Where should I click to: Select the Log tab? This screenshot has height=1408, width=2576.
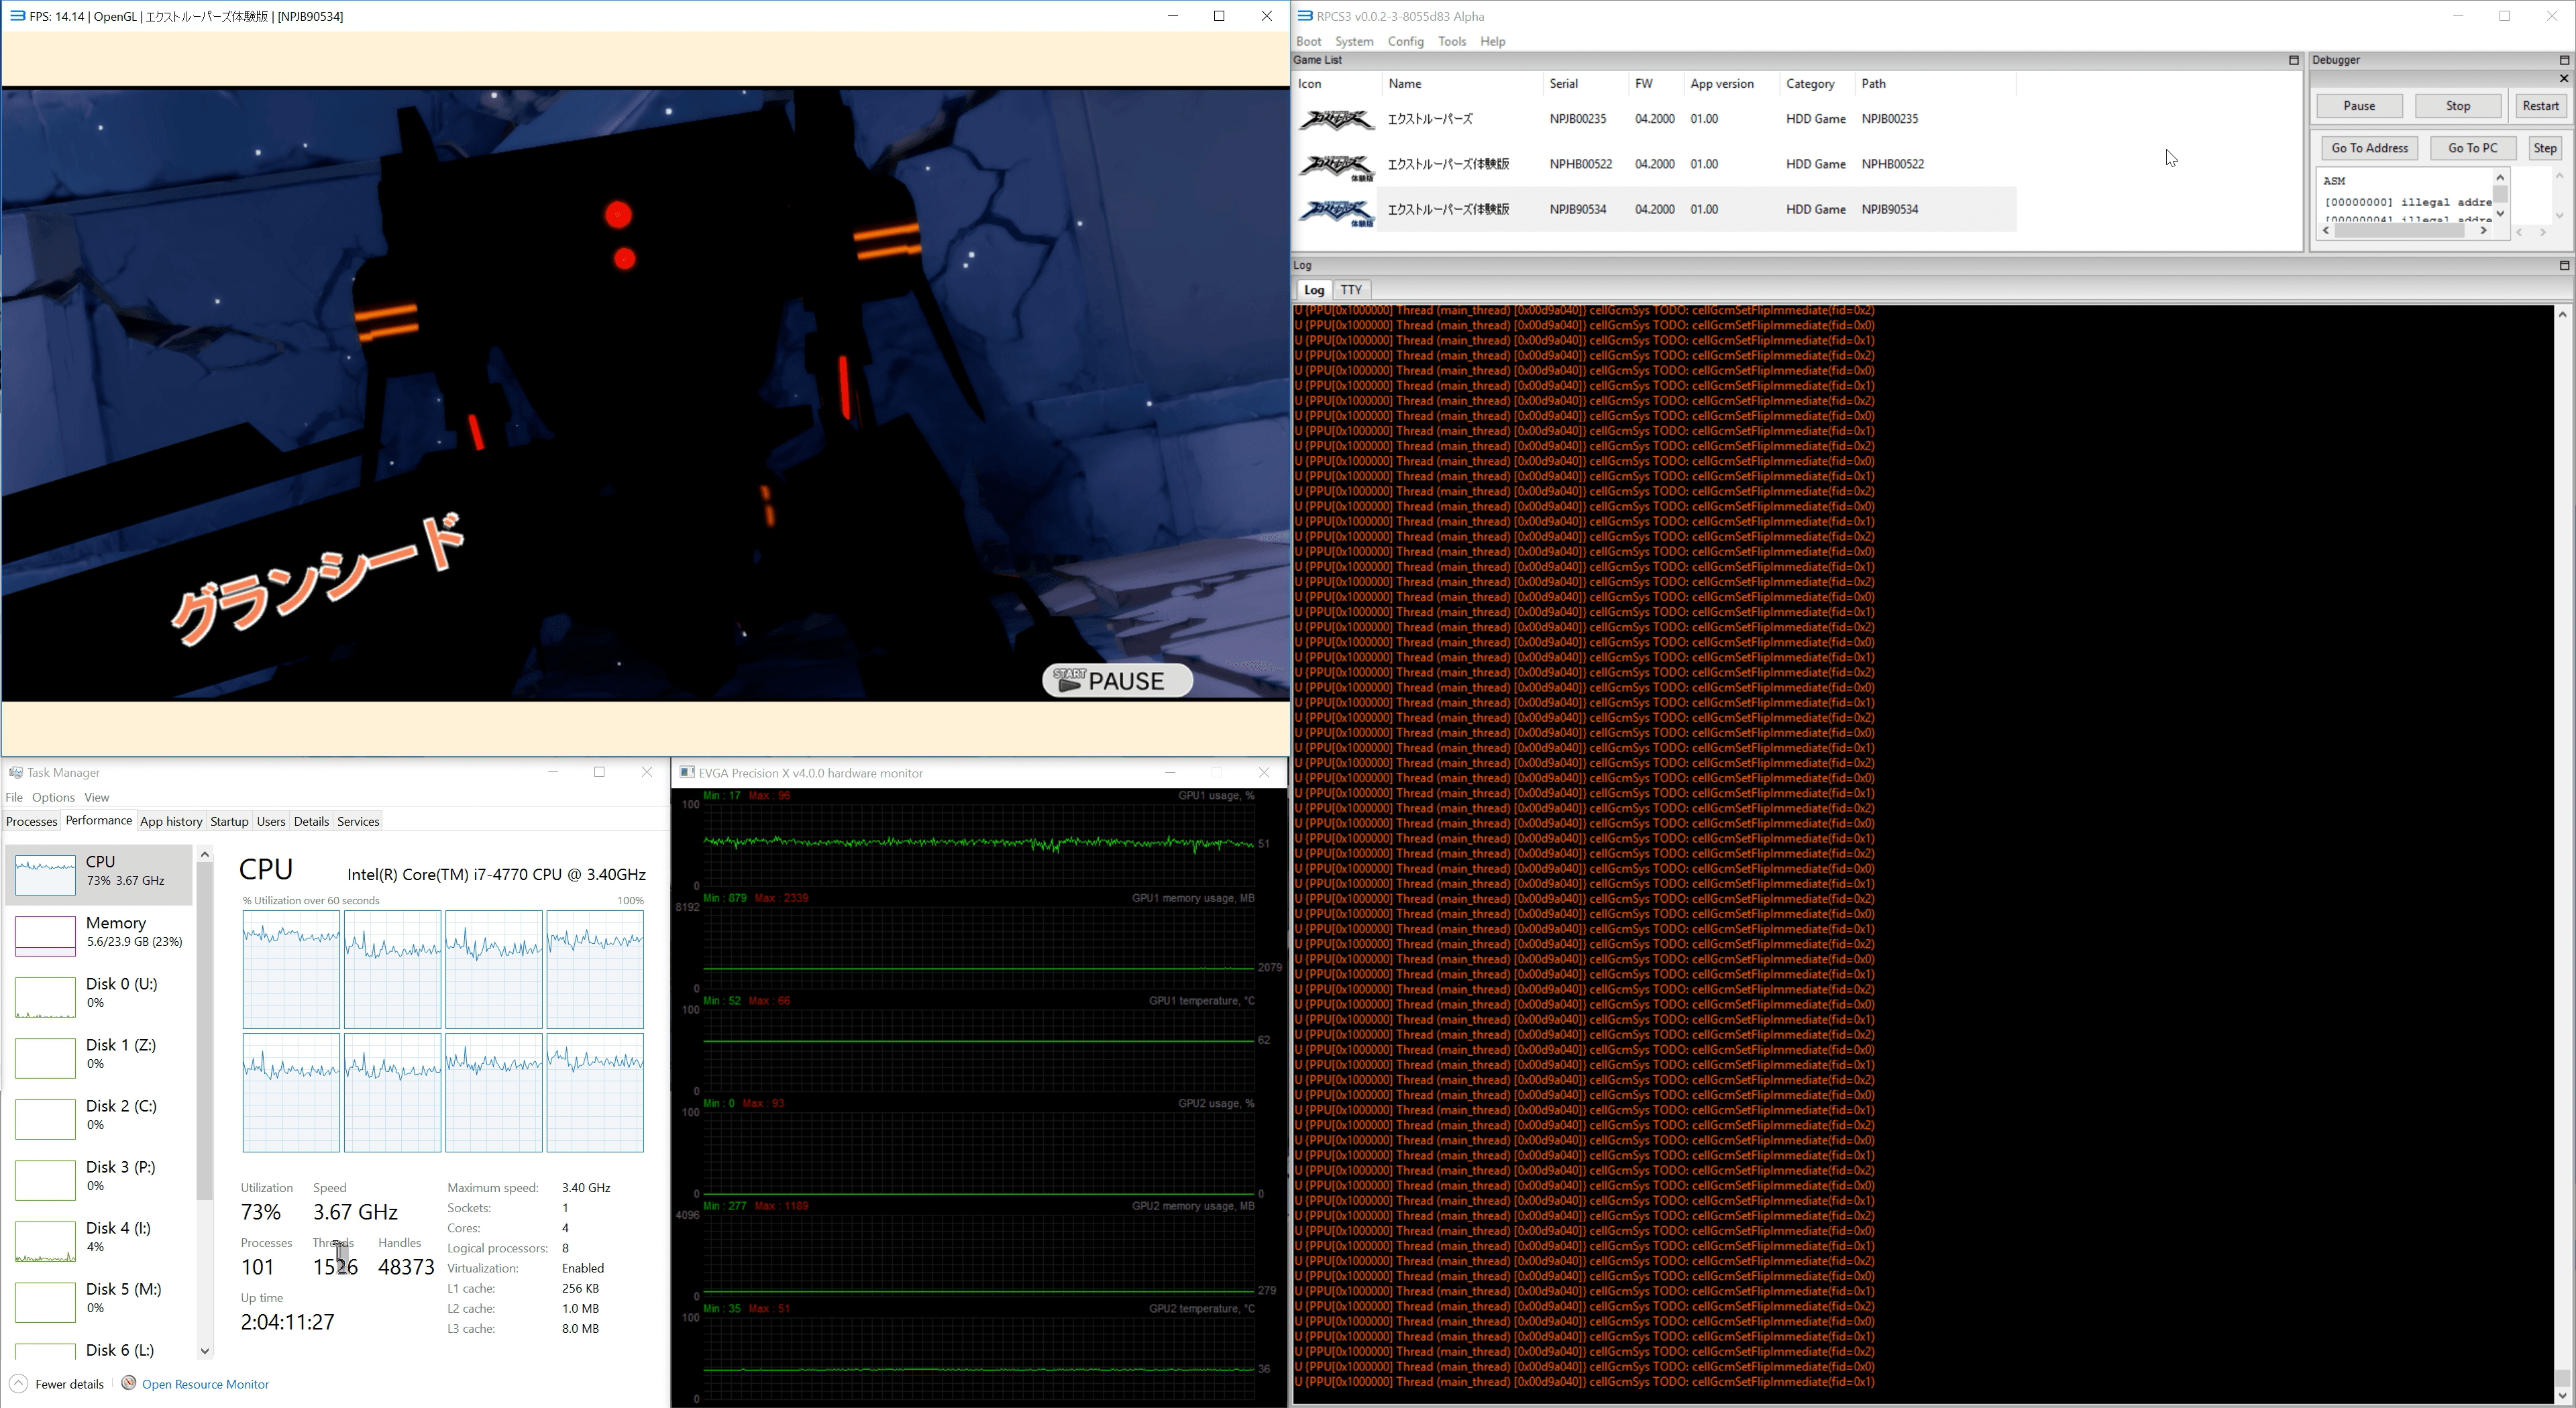pos(1314,290)
